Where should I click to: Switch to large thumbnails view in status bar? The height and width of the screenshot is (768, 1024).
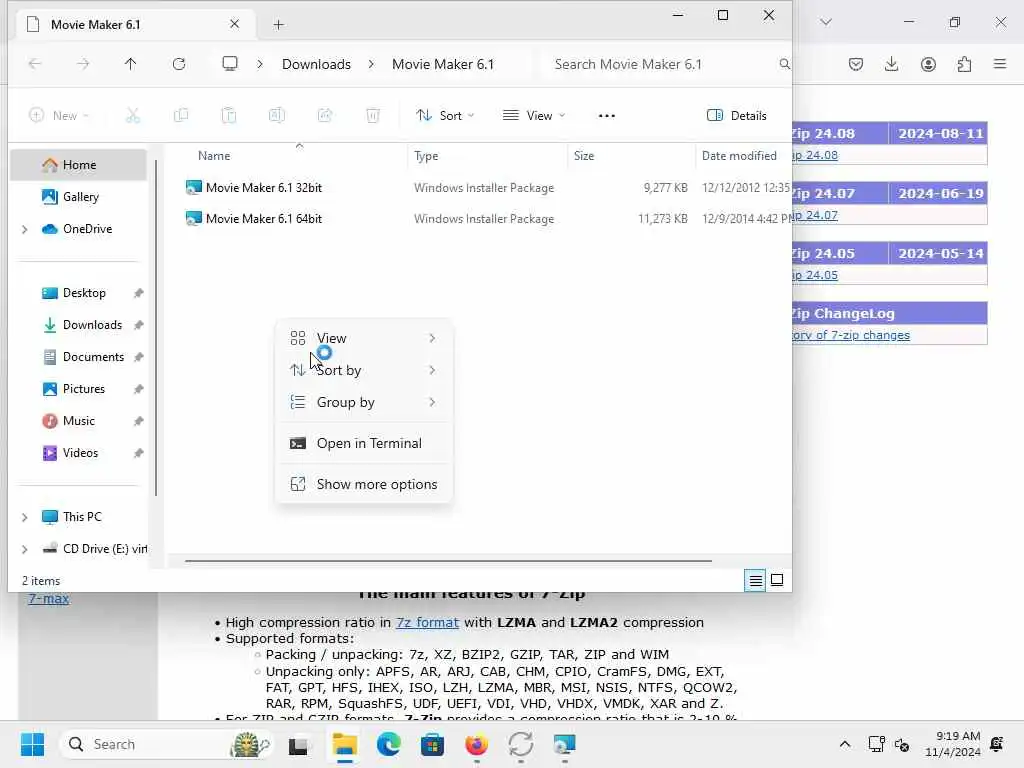(x=777, y=580)
